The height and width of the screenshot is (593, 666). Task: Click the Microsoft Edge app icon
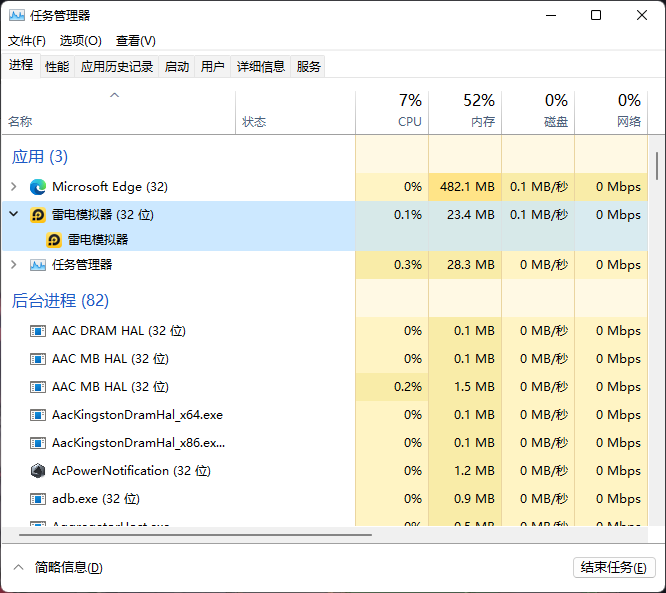point(38,187)
